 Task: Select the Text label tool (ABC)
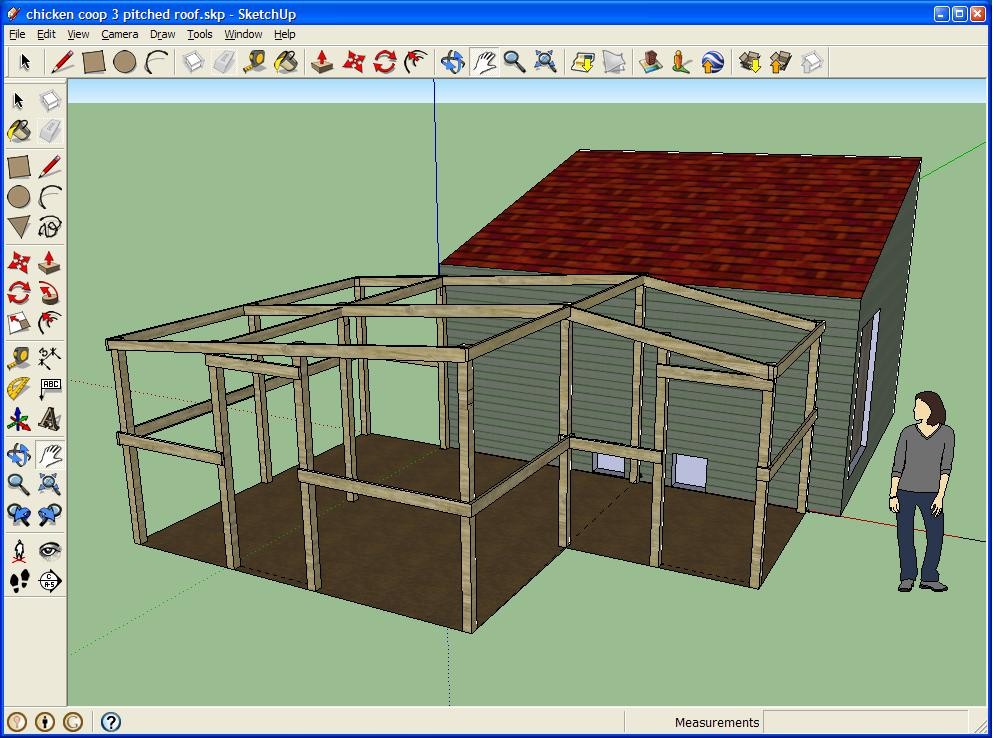(x=50, y=389)
